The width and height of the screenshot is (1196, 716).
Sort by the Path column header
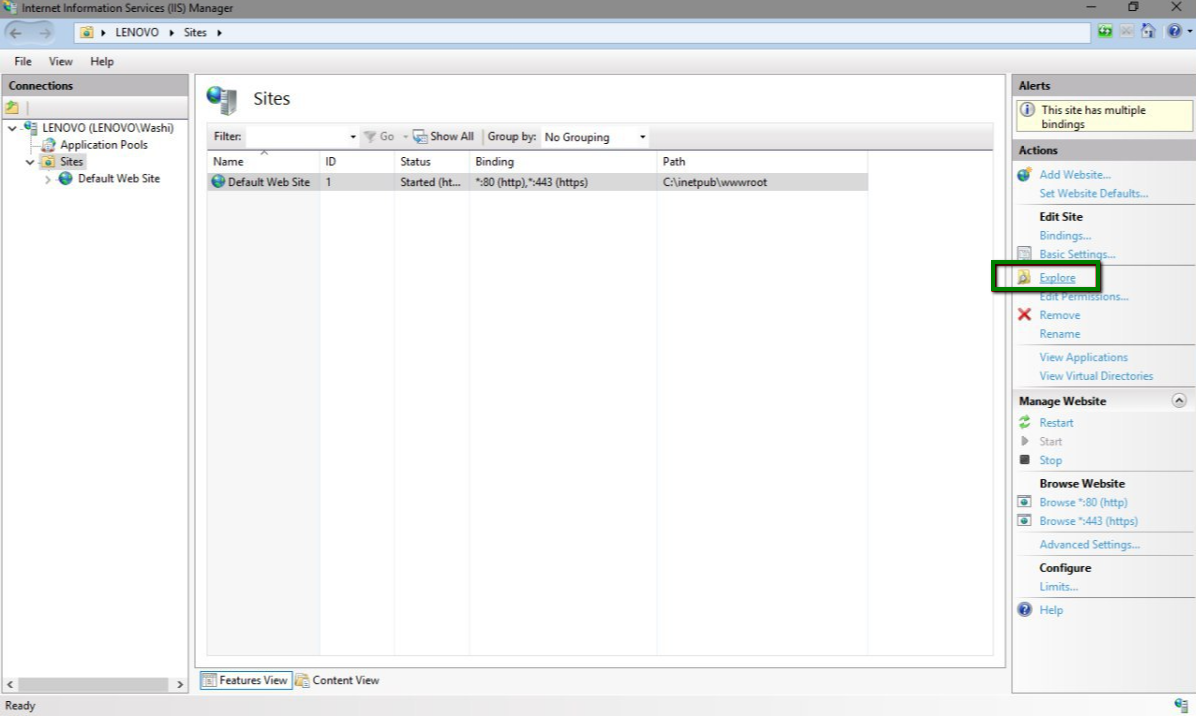pos(761,162)
